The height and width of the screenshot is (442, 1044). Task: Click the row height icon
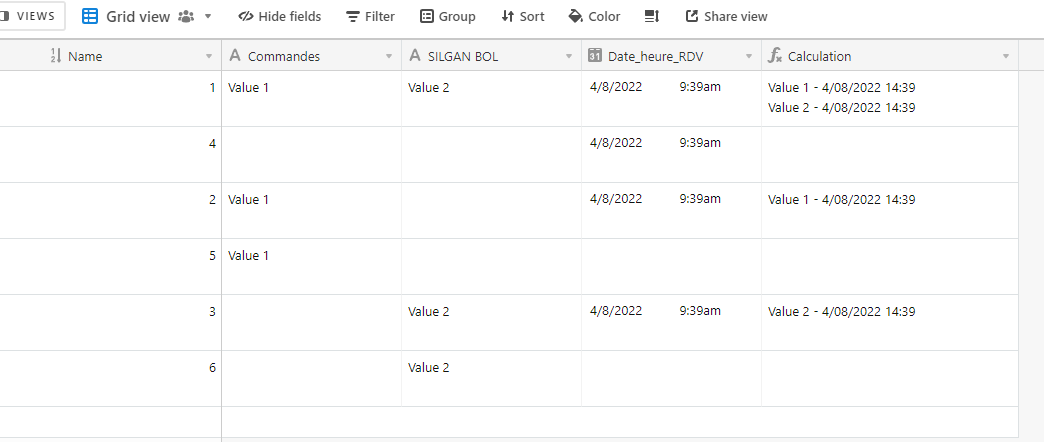pos(652,17)
